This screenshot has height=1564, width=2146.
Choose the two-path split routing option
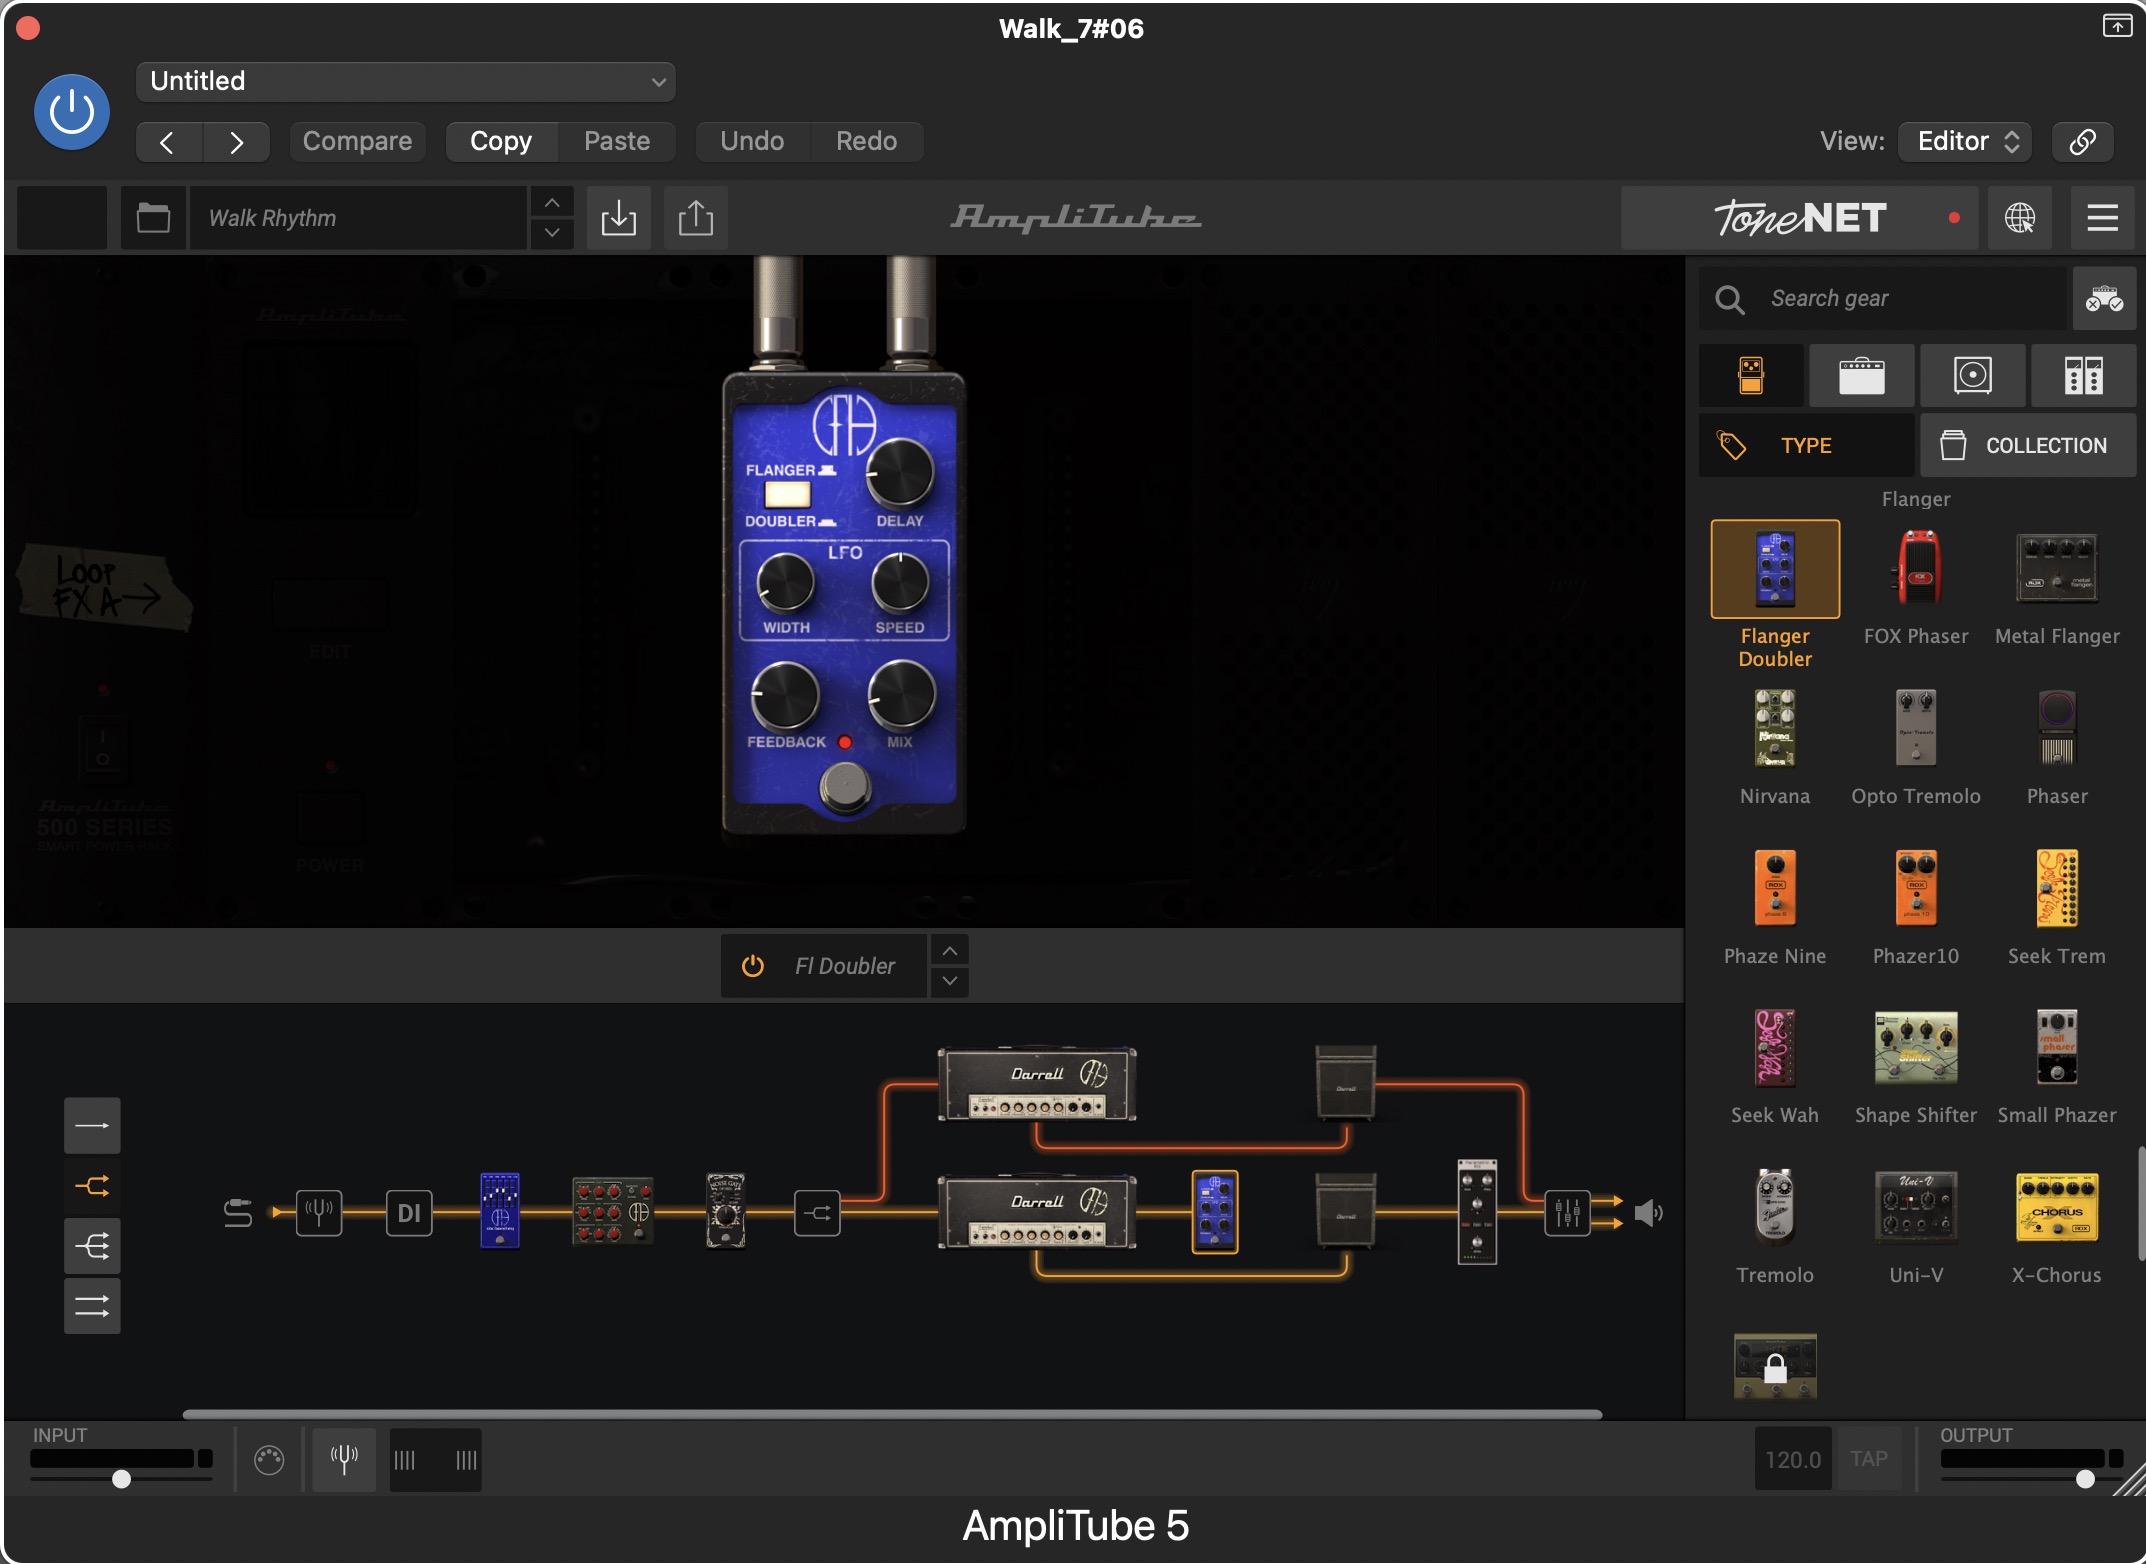[x=92, y=1186]
